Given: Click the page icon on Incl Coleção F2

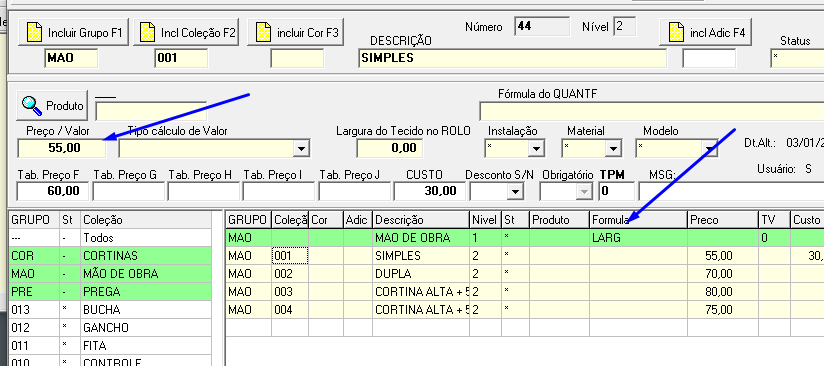Looking at the screenshot, I should (x=149, y=33).
